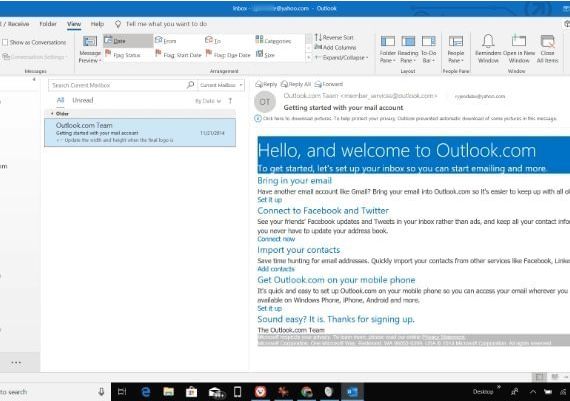Arrange messages by Flag: Due Date
The height and width of the screenshot is (401, 570).
[228, 55]
